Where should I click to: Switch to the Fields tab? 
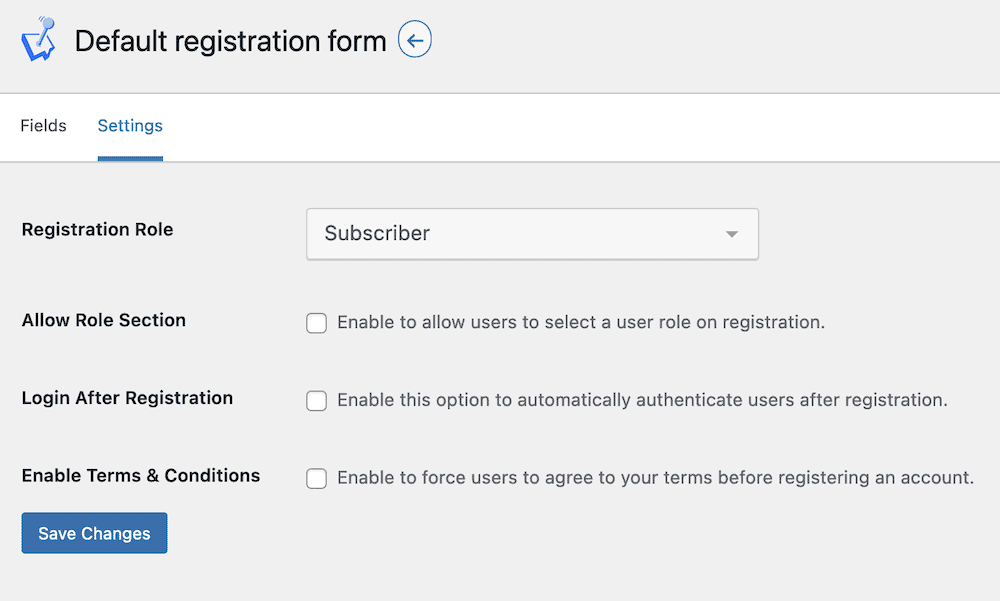tap(43, 126)
